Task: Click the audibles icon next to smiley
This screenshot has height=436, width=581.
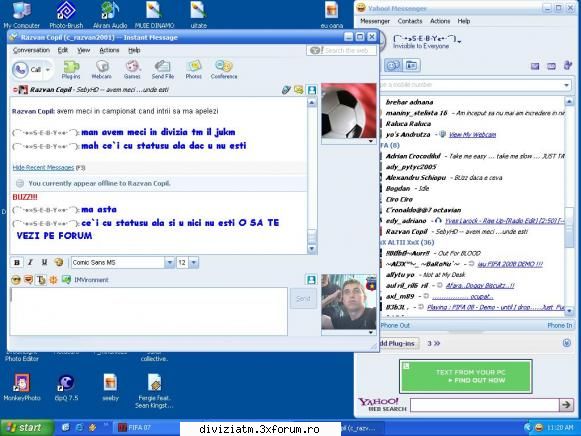Action: click(29, 280)
